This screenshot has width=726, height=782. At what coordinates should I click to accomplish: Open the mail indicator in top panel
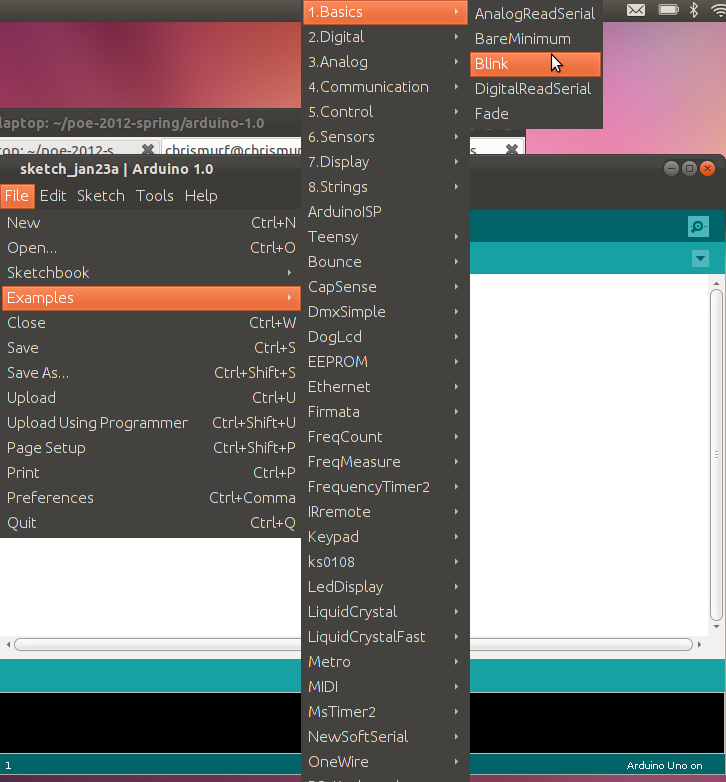pos(636,10)
